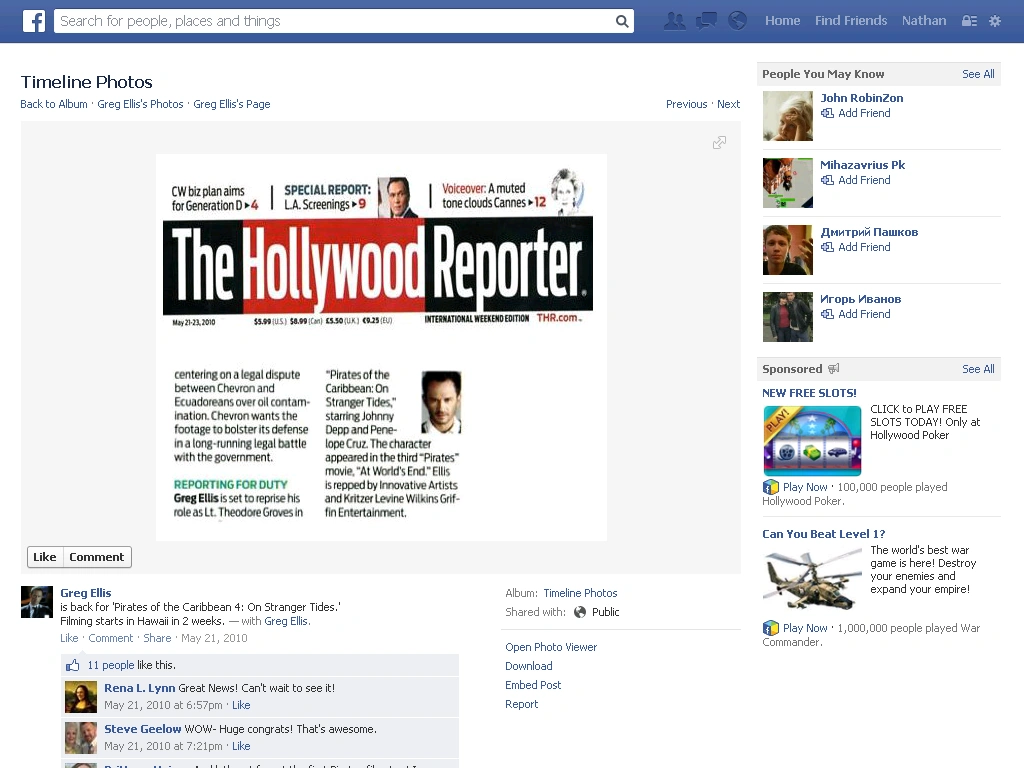The width and height of the screenshot is (1024, 768).
Task: Go to Previous photo
Action: tap(686, 104)
